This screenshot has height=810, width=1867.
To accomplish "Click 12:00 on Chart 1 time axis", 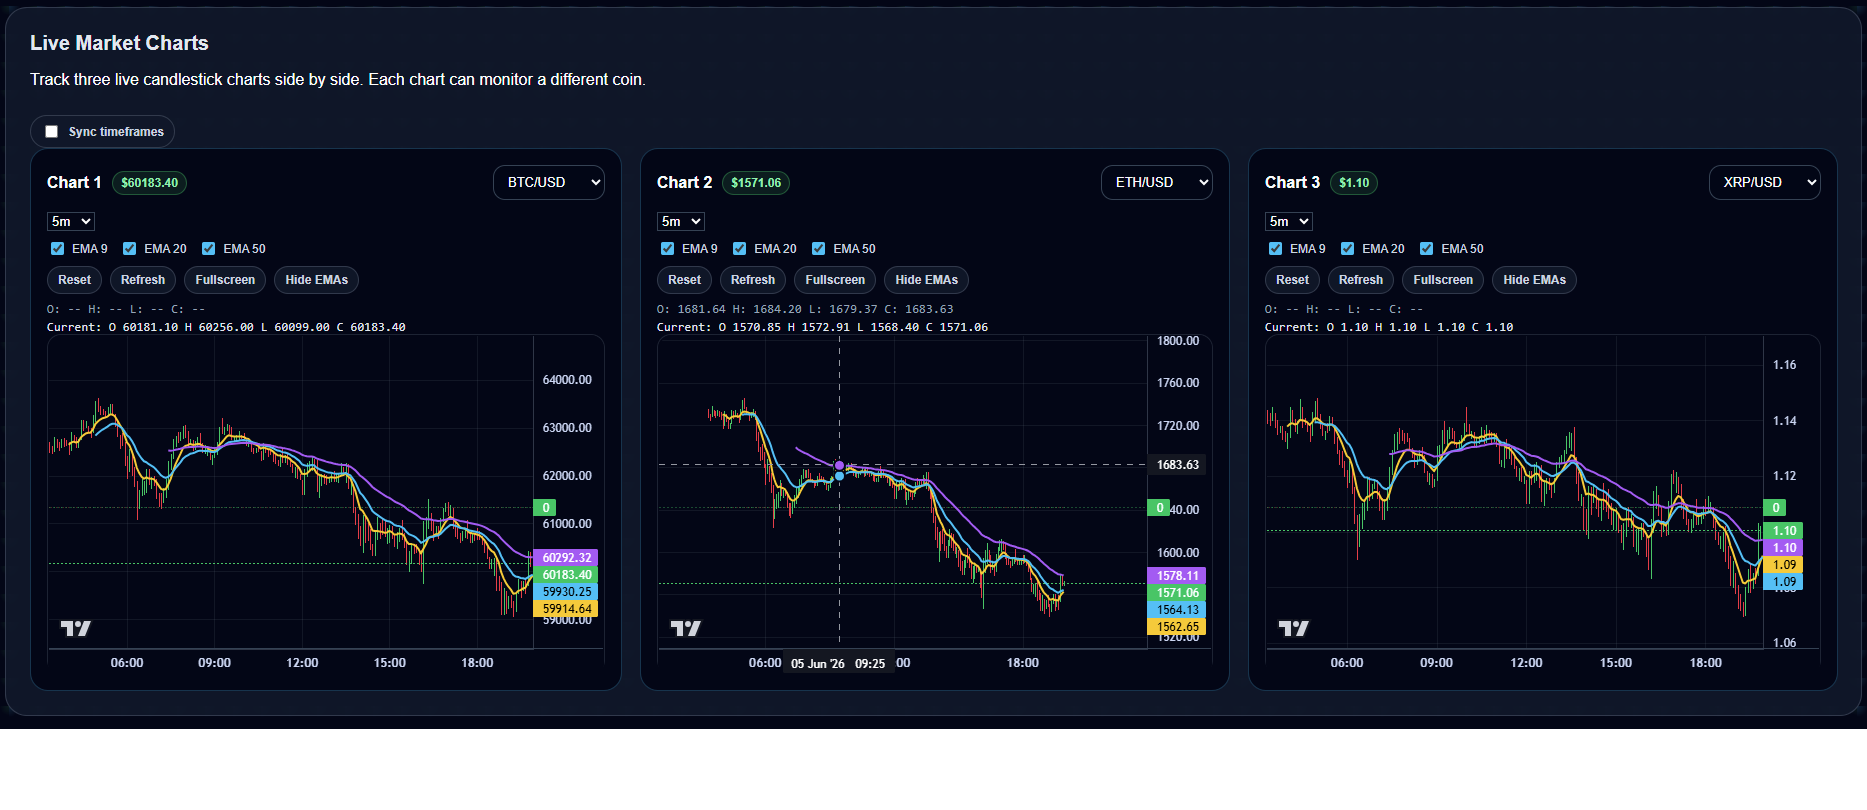I will tap(302, 663).
